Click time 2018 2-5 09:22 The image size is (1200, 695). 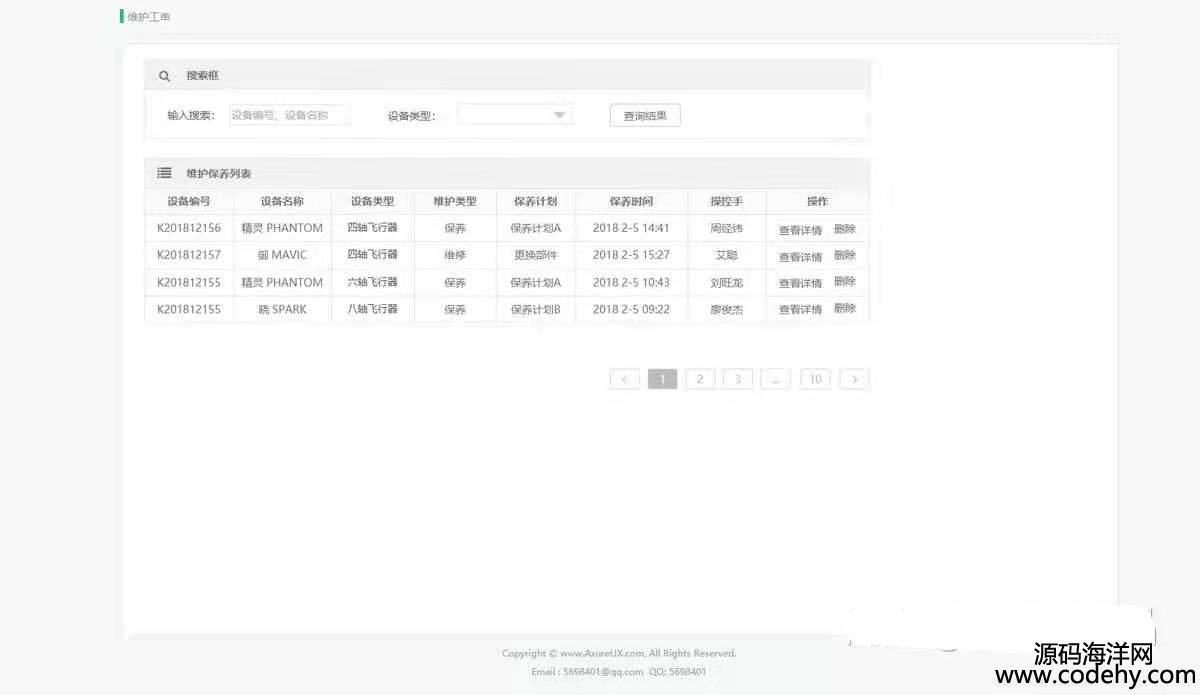631,309
